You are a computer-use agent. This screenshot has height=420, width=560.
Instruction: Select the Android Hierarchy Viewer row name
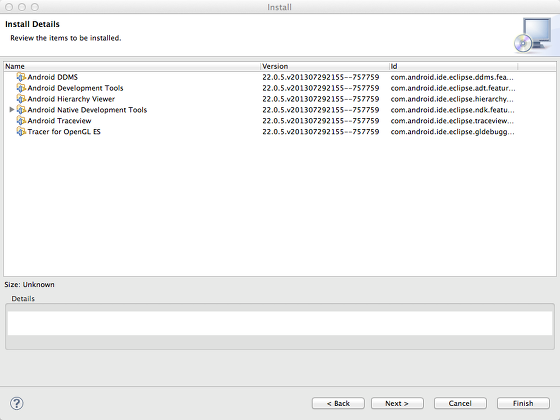pyautogui.click(x=71, y=99)
